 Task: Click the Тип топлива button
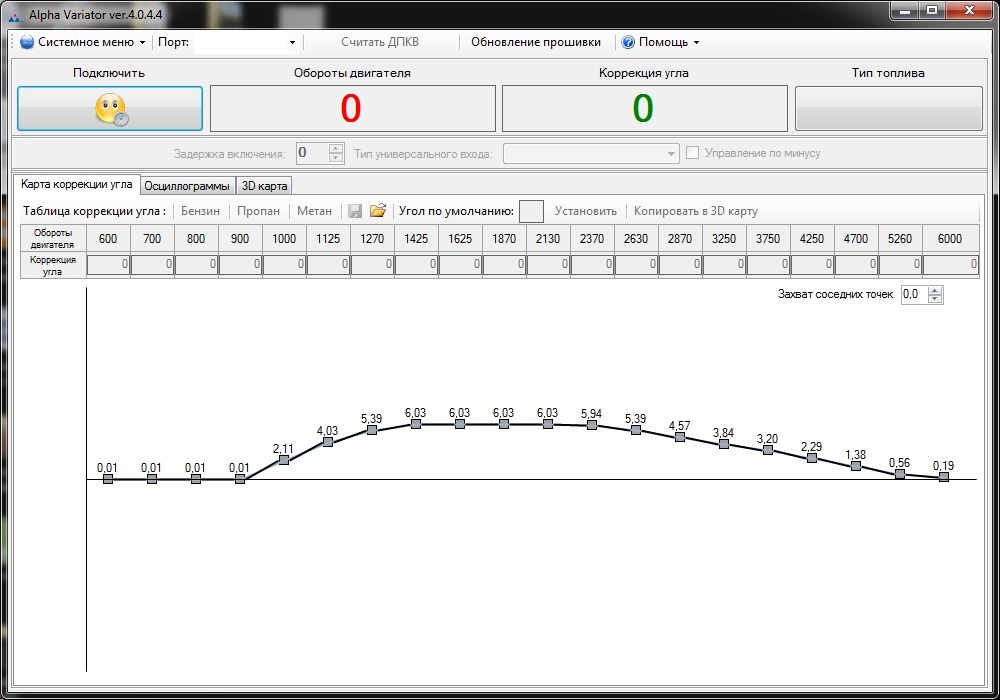[888, 108]
